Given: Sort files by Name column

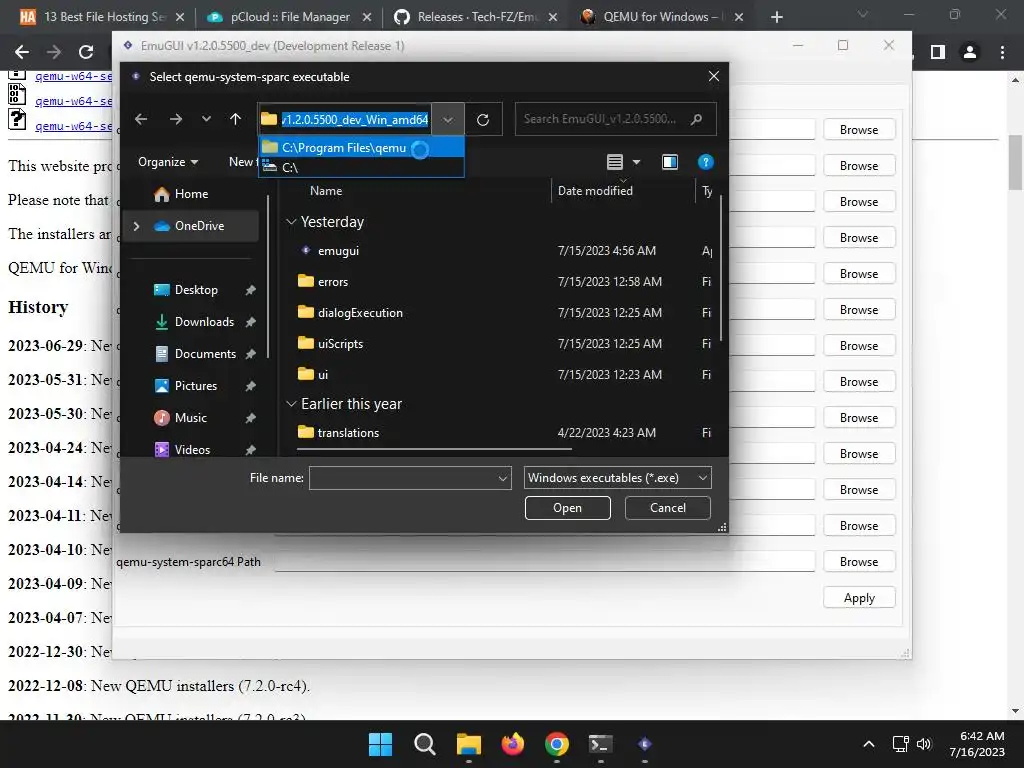Looking at the screenshot, I should (326, 191).
